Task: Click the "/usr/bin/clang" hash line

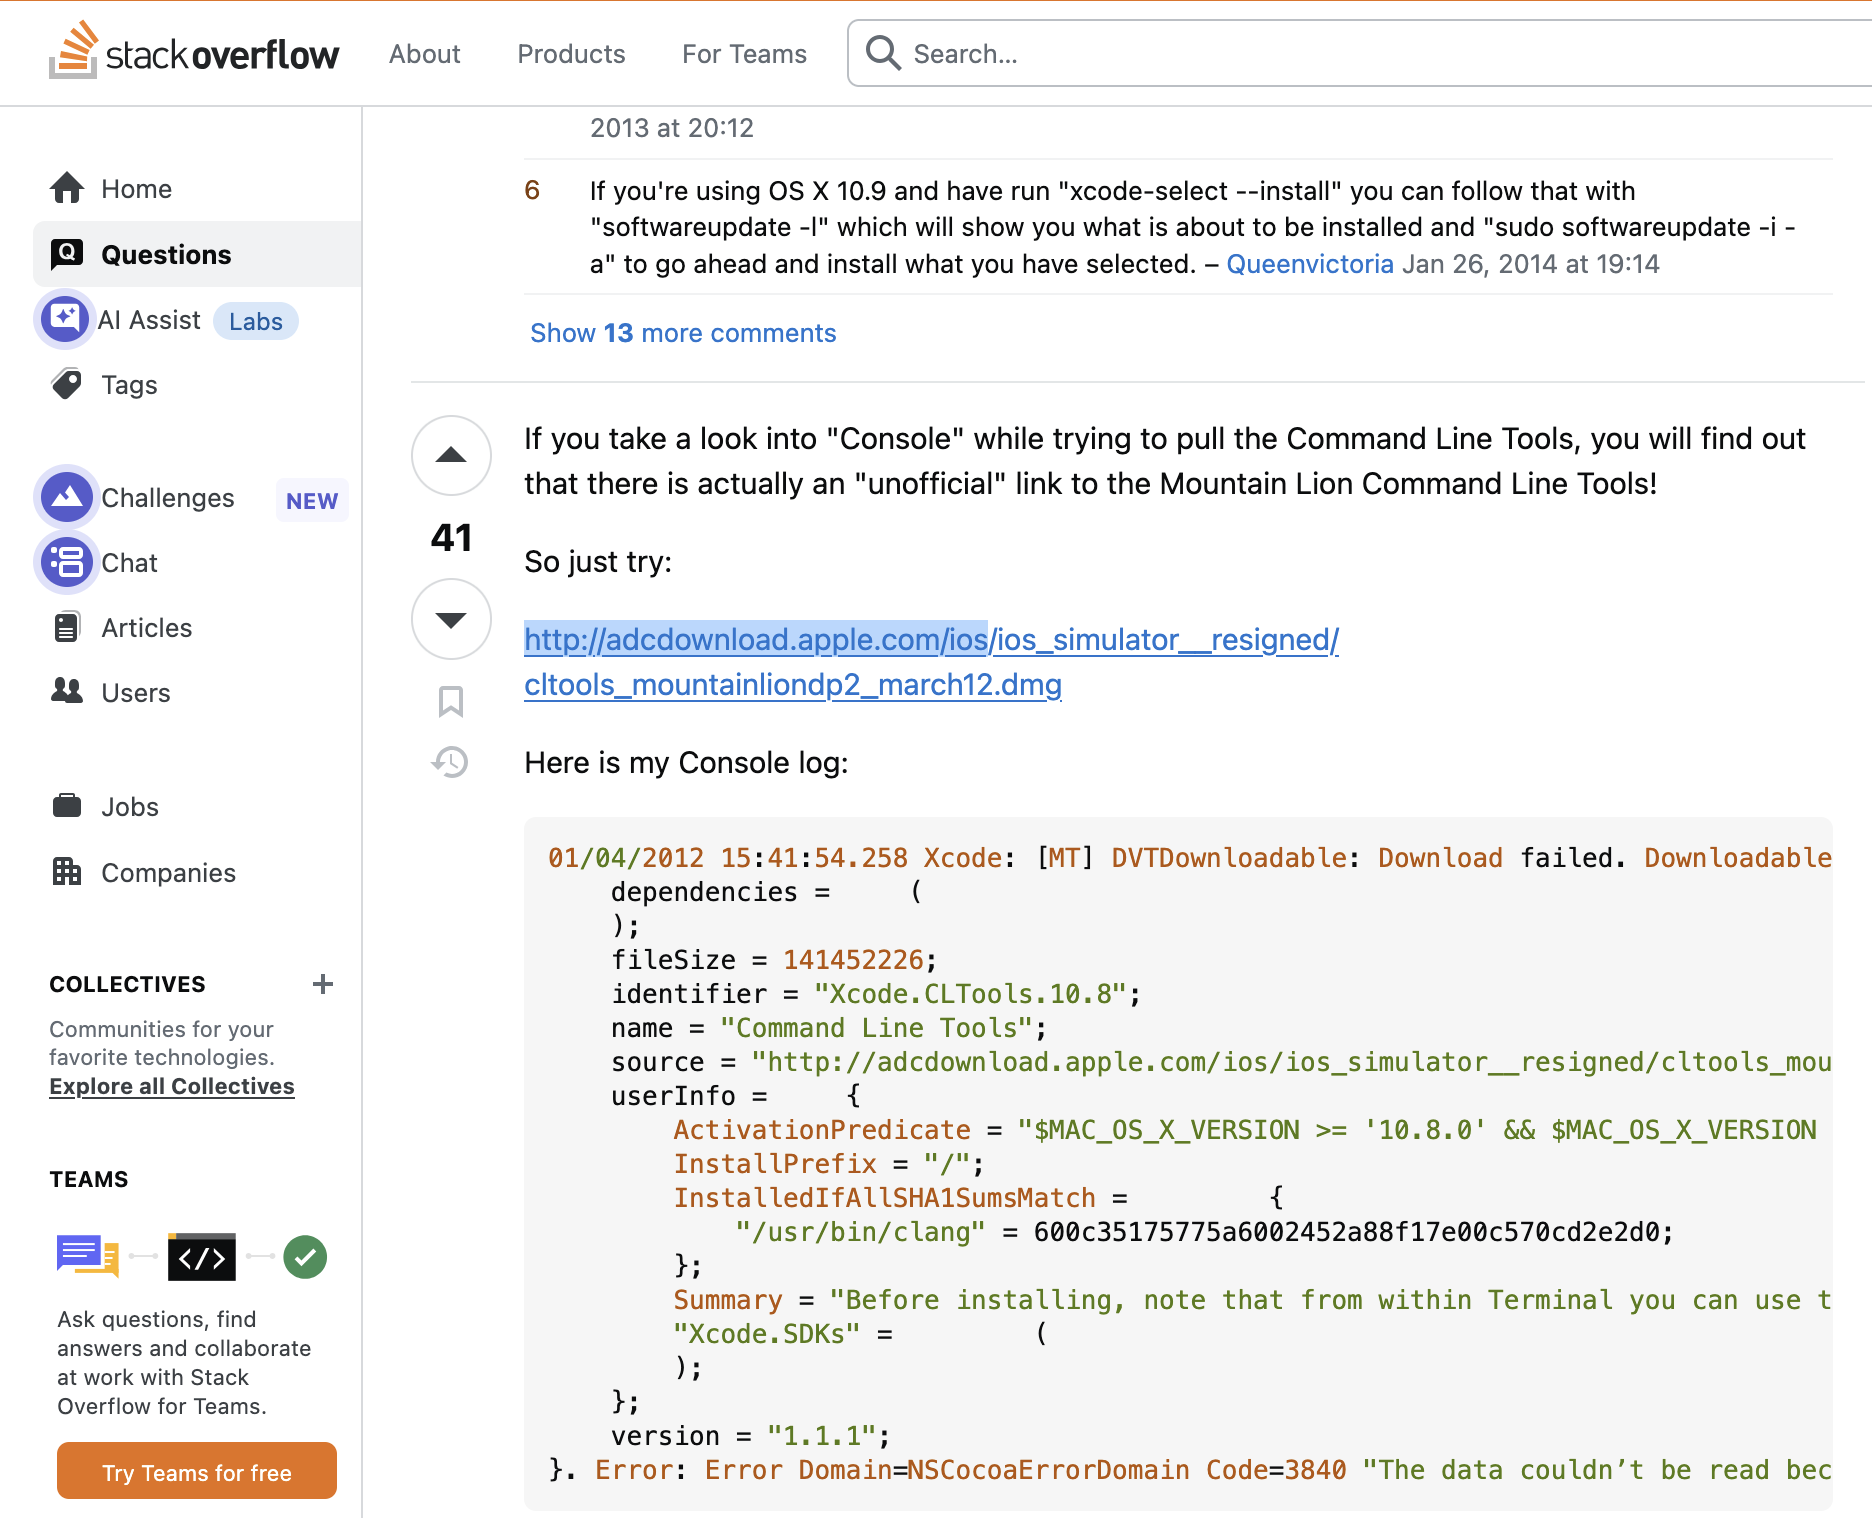Action: tap(1204, 1232)
